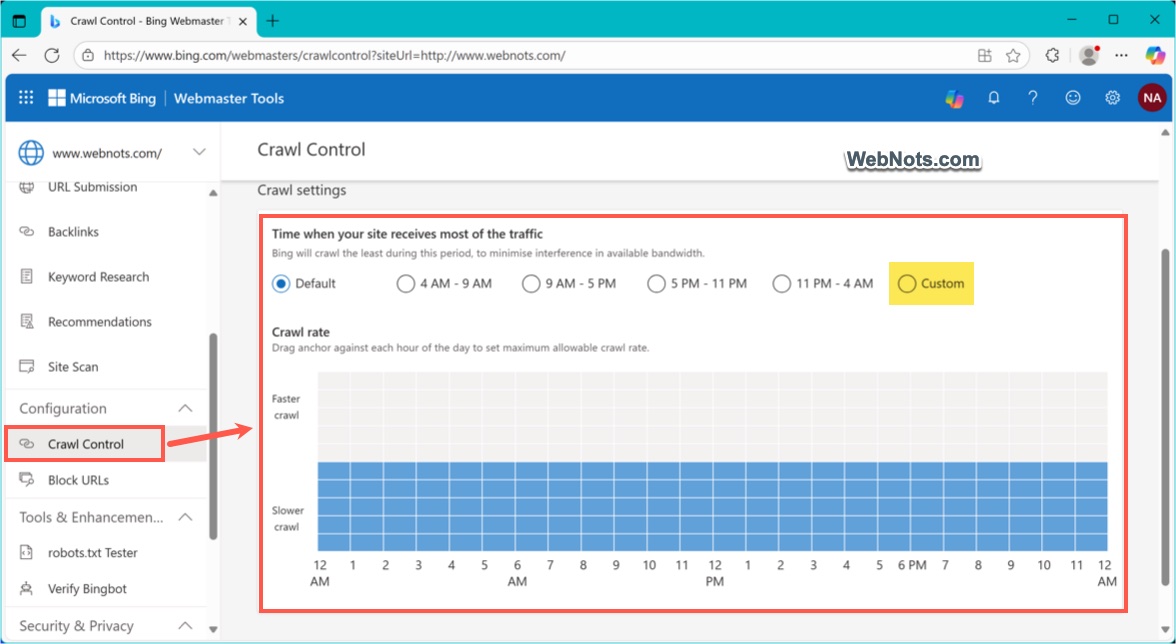1176x644 pixels.
Task: Open Edge Copilot sidebar icon
Action: point(1155,55)
